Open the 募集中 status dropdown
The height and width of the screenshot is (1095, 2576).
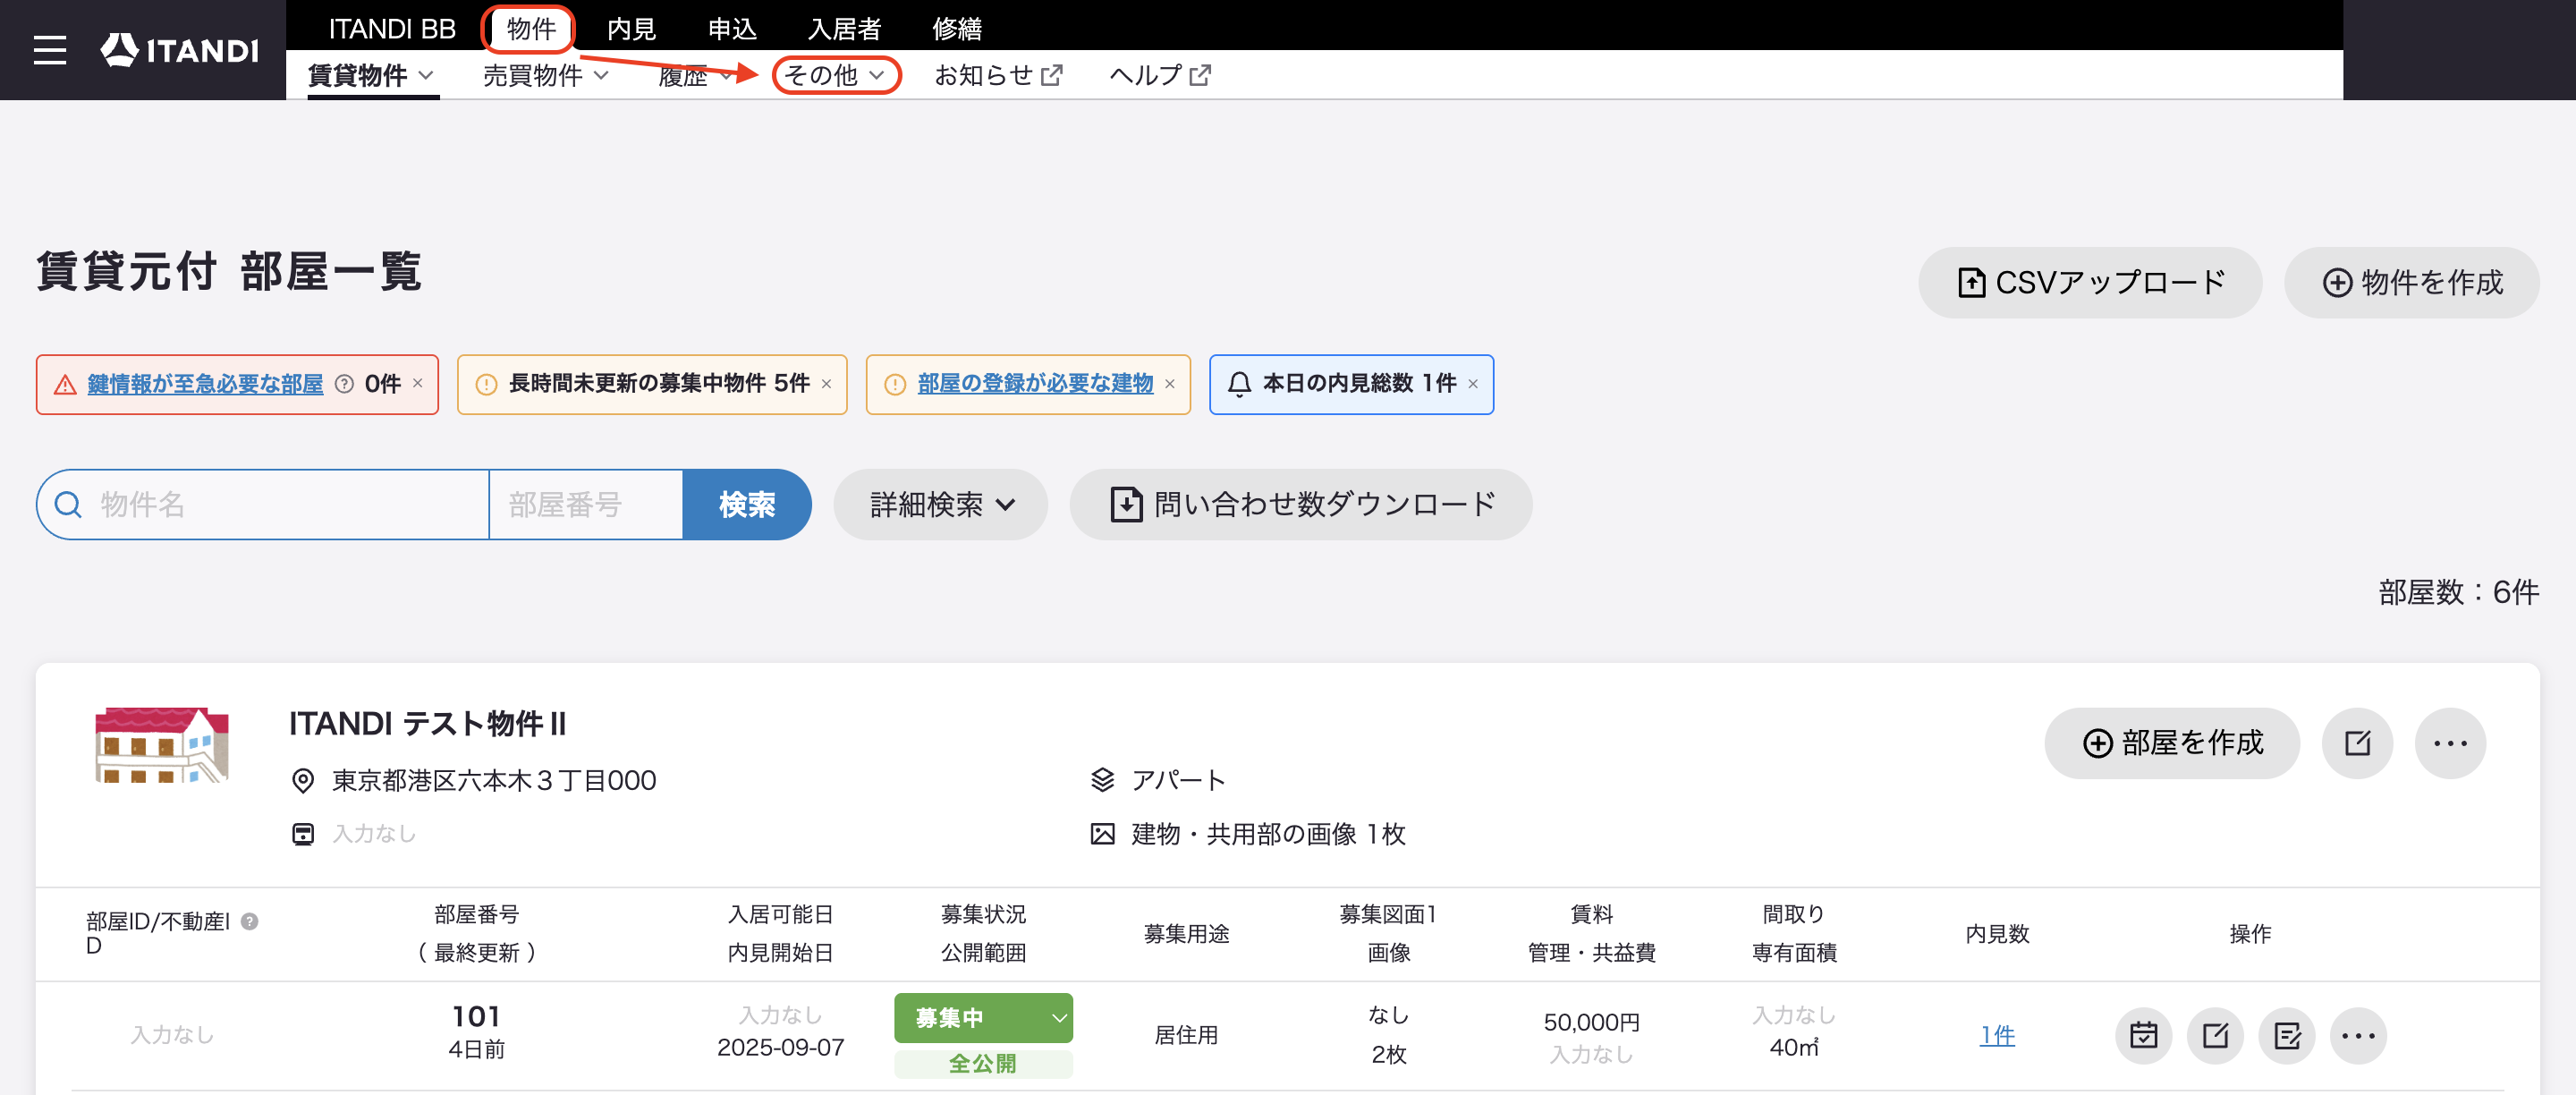pyautogui.click(x=983, y=1018)
